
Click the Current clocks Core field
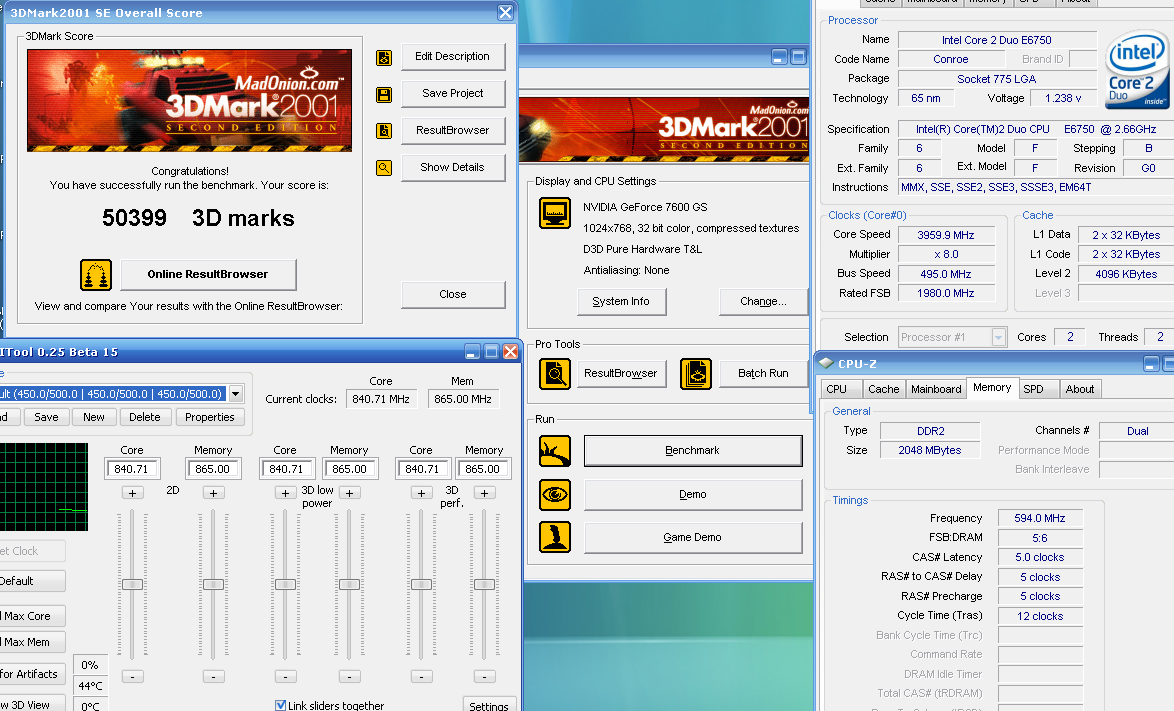[x=381, y=399]
